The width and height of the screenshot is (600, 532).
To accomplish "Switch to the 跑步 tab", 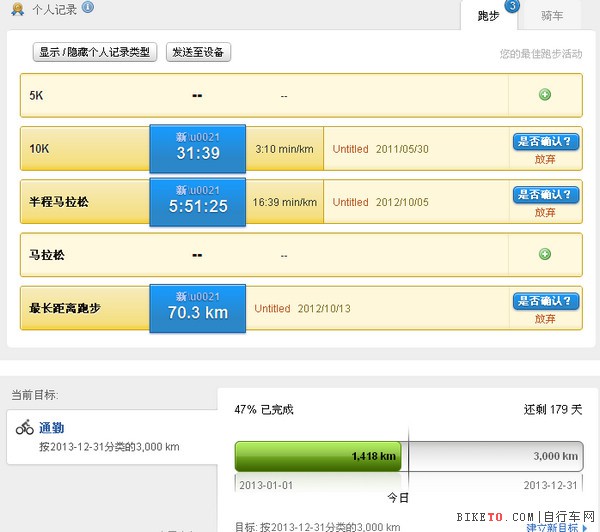I will click(x=489, y=16).
